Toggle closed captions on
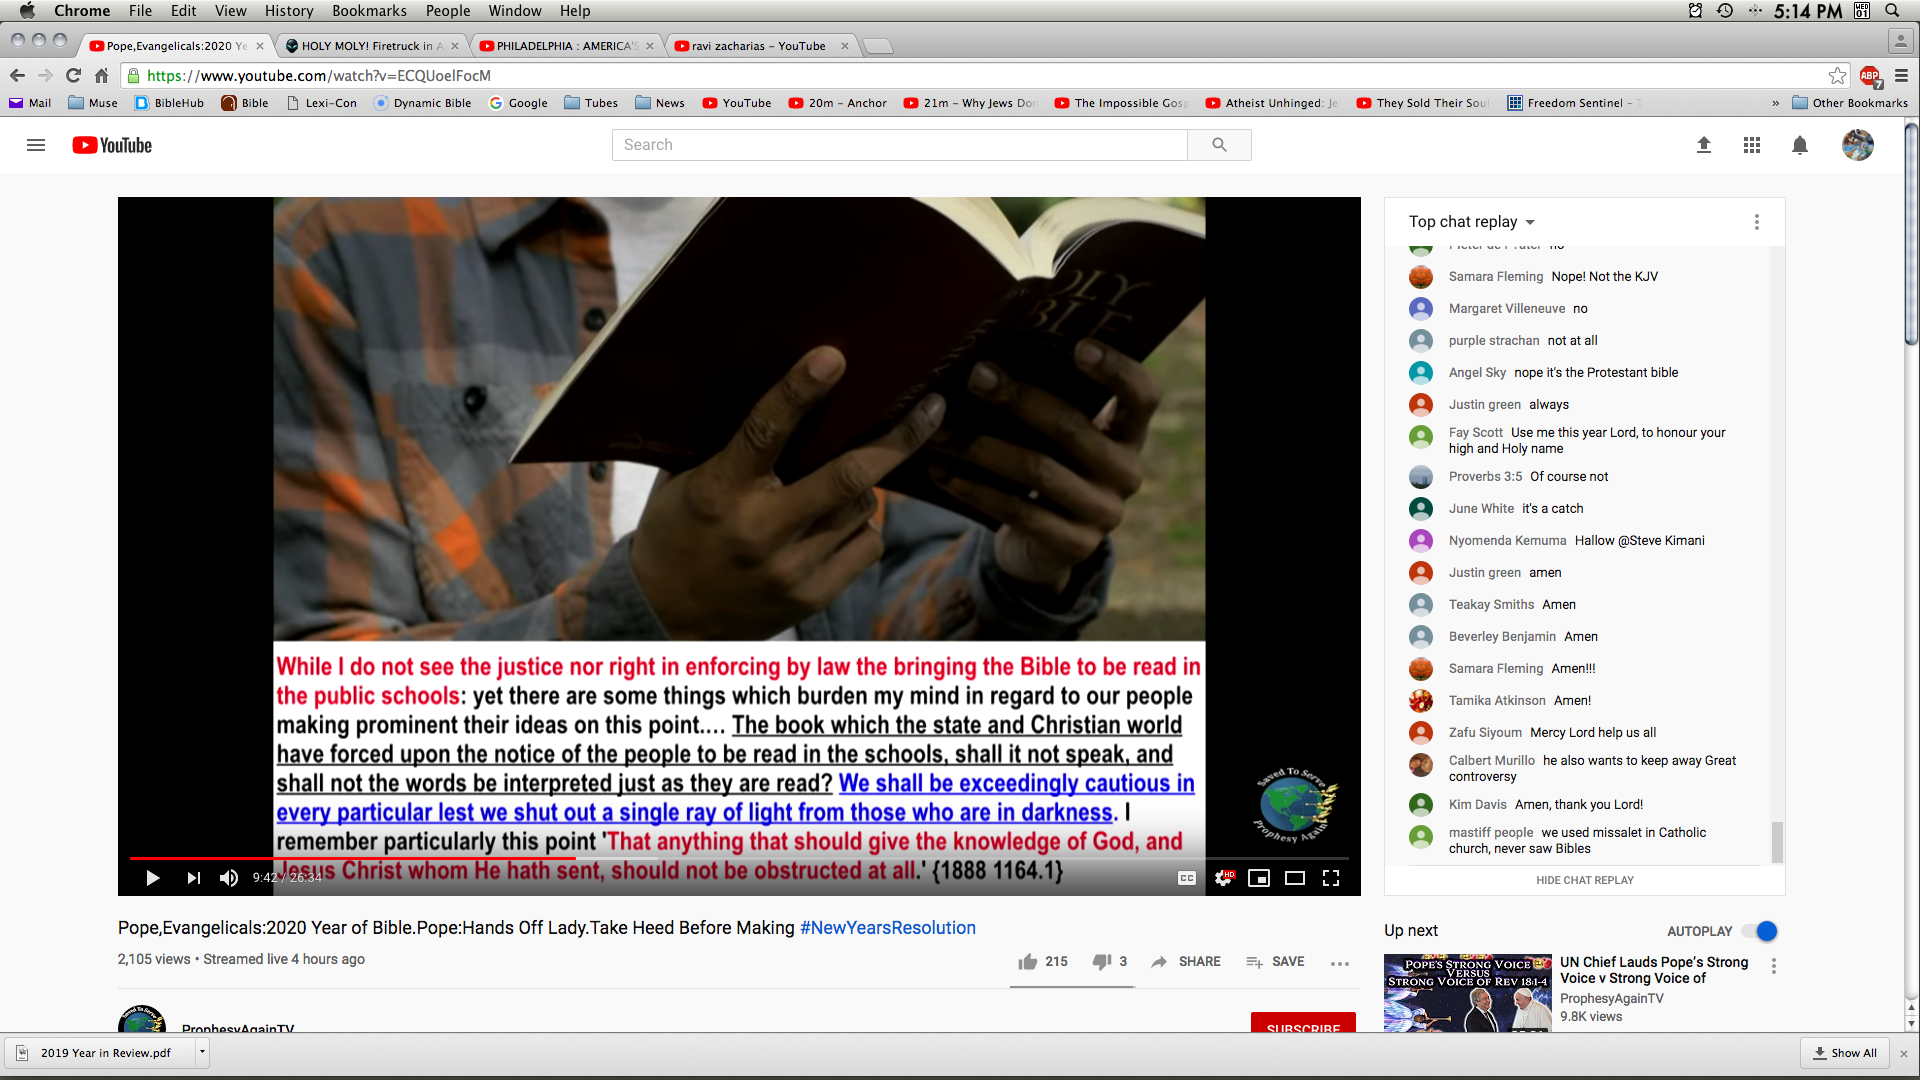 (x=1187, y=878)
